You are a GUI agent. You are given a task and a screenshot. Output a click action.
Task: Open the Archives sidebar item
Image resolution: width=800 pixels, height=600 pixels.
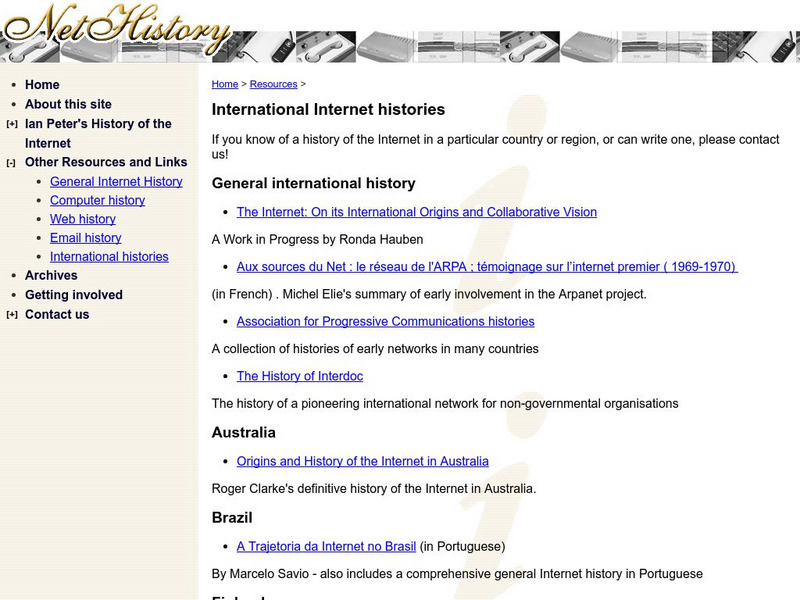point(51,275)
